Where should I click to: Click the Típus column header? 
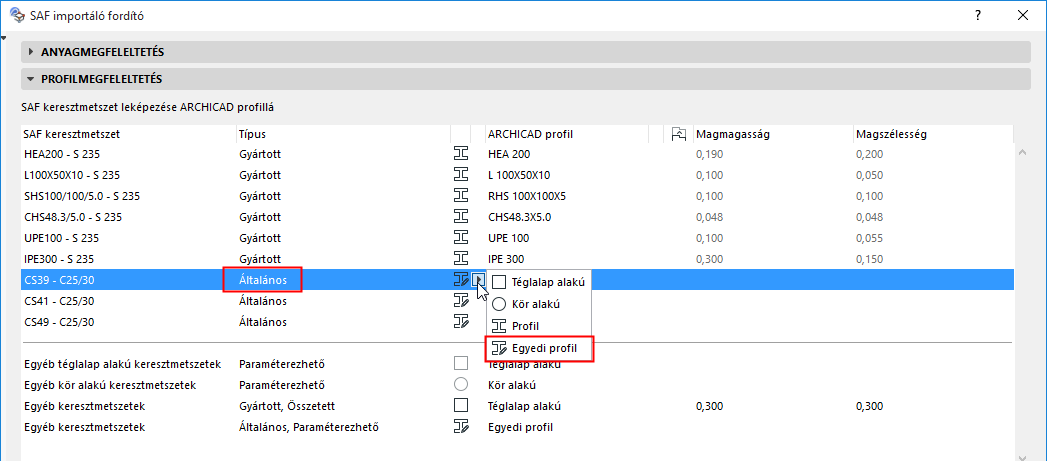coord(343,134)
